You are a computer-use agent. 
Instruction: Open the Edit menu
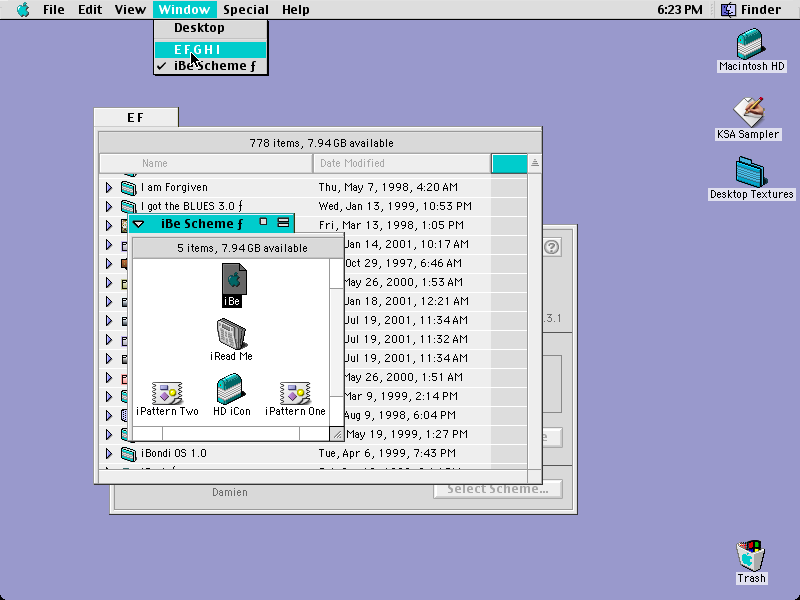(90, 10)
